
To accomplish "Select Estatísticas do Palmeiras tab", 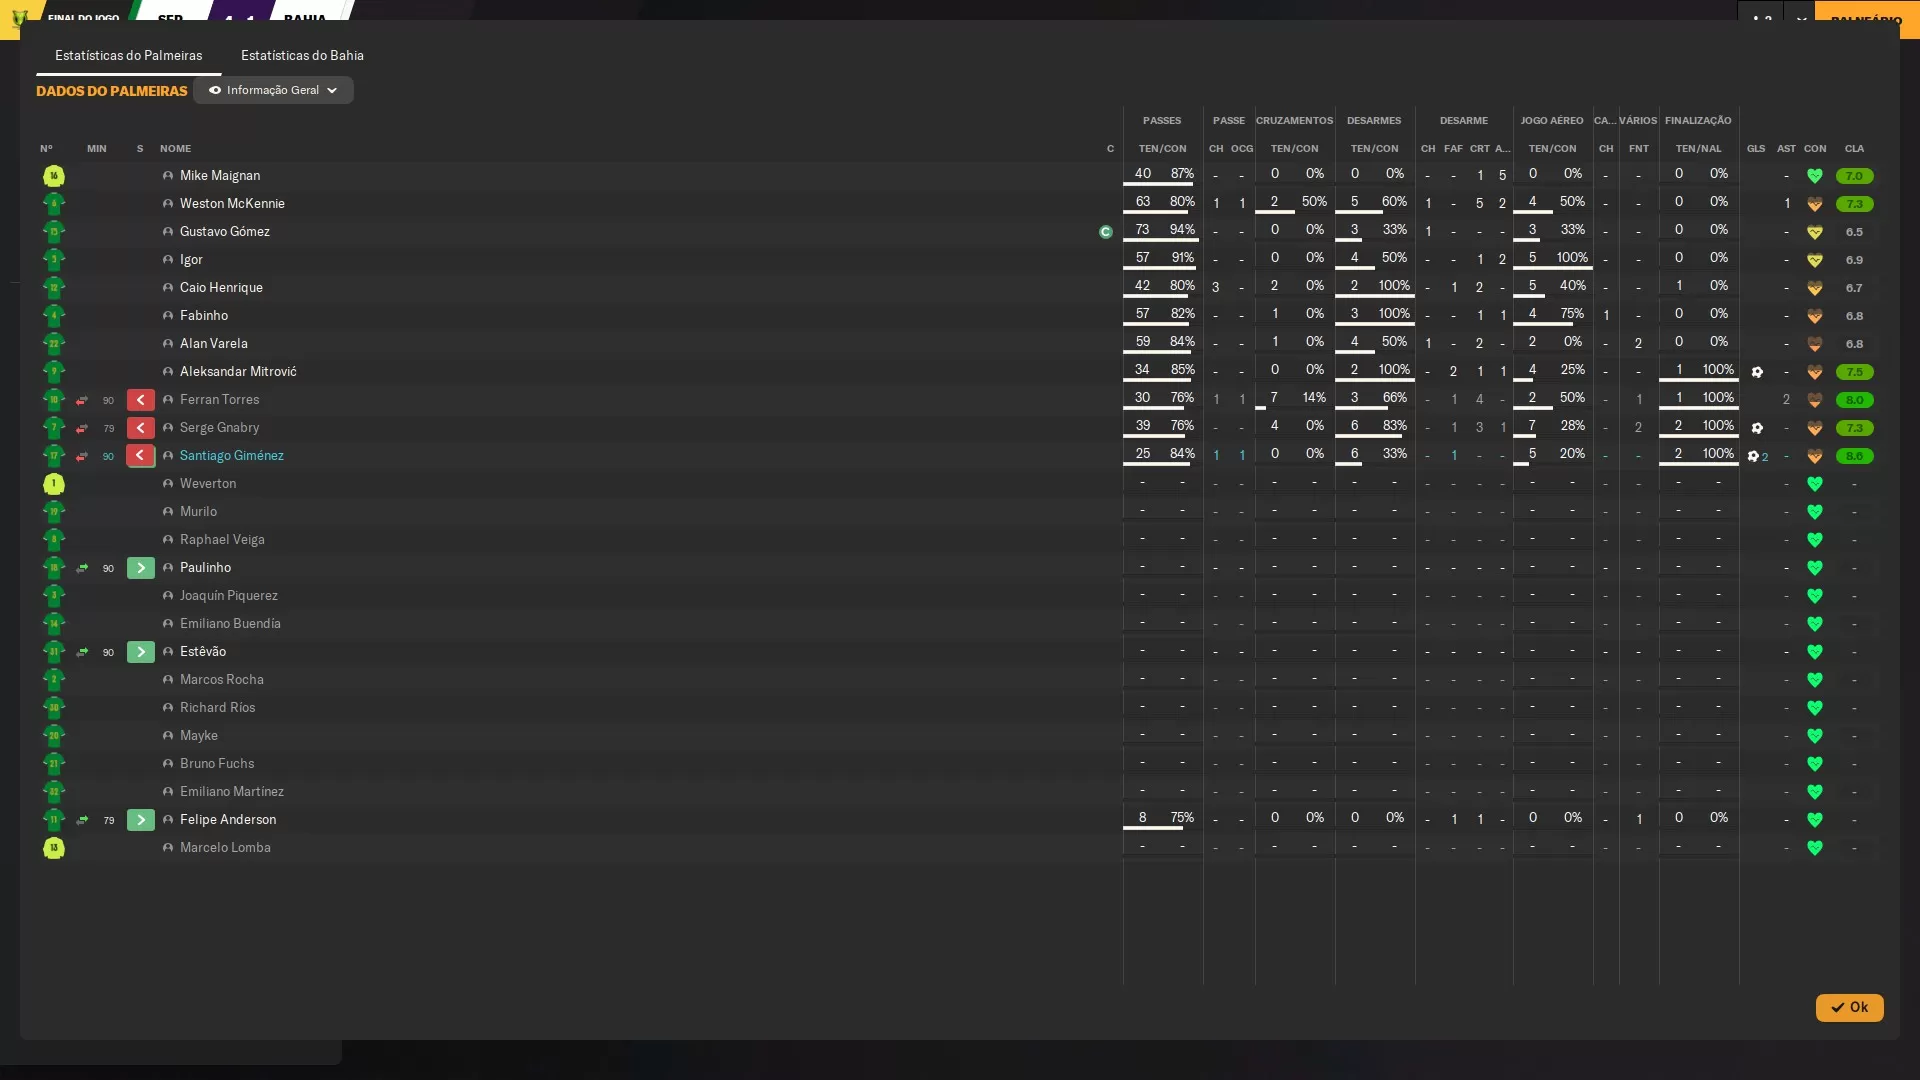I will (x=128, y=55).
